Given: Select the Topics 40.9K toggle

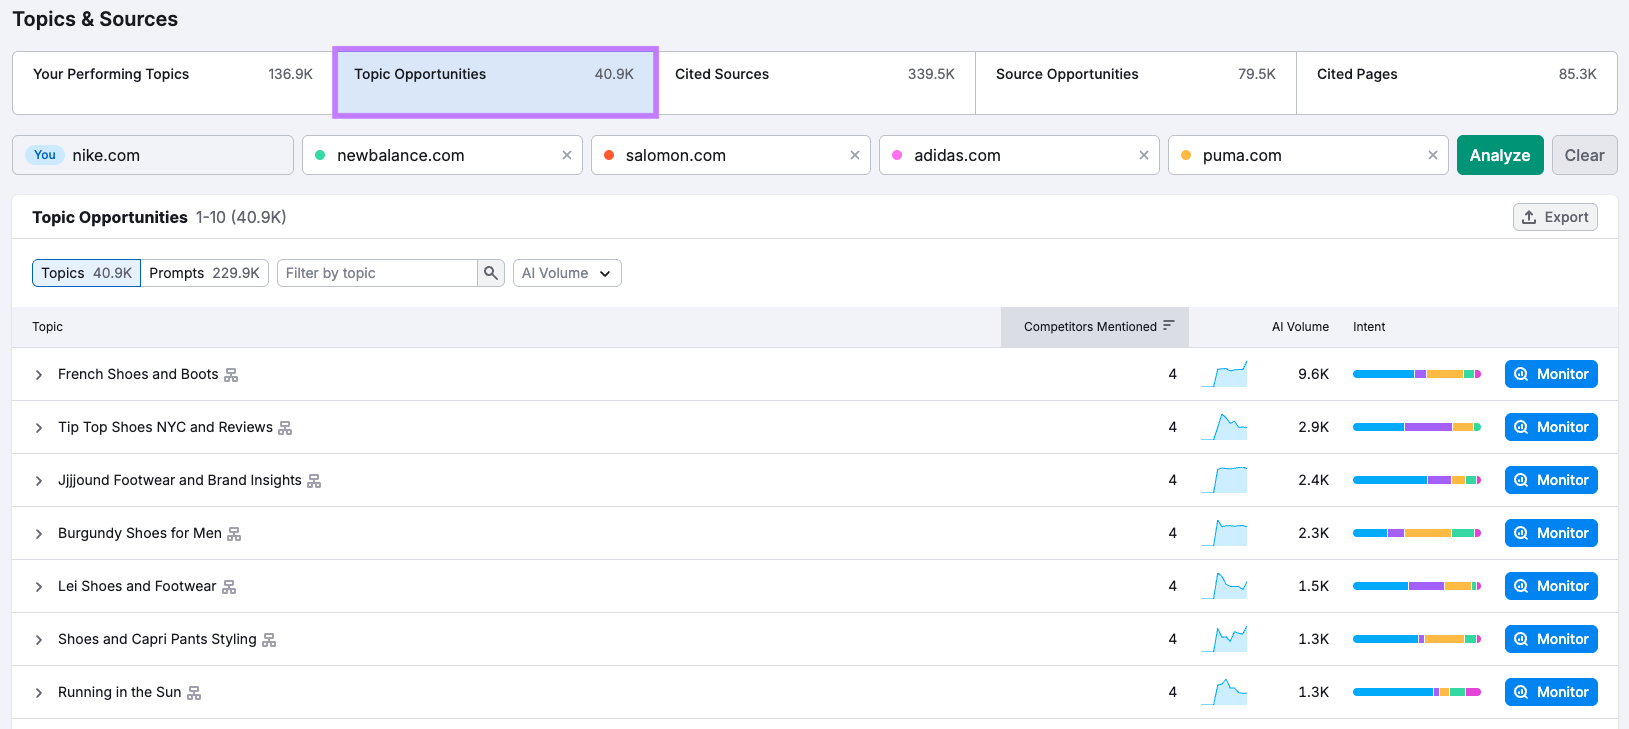Looking at the screenshot, I should coord(86,273).
